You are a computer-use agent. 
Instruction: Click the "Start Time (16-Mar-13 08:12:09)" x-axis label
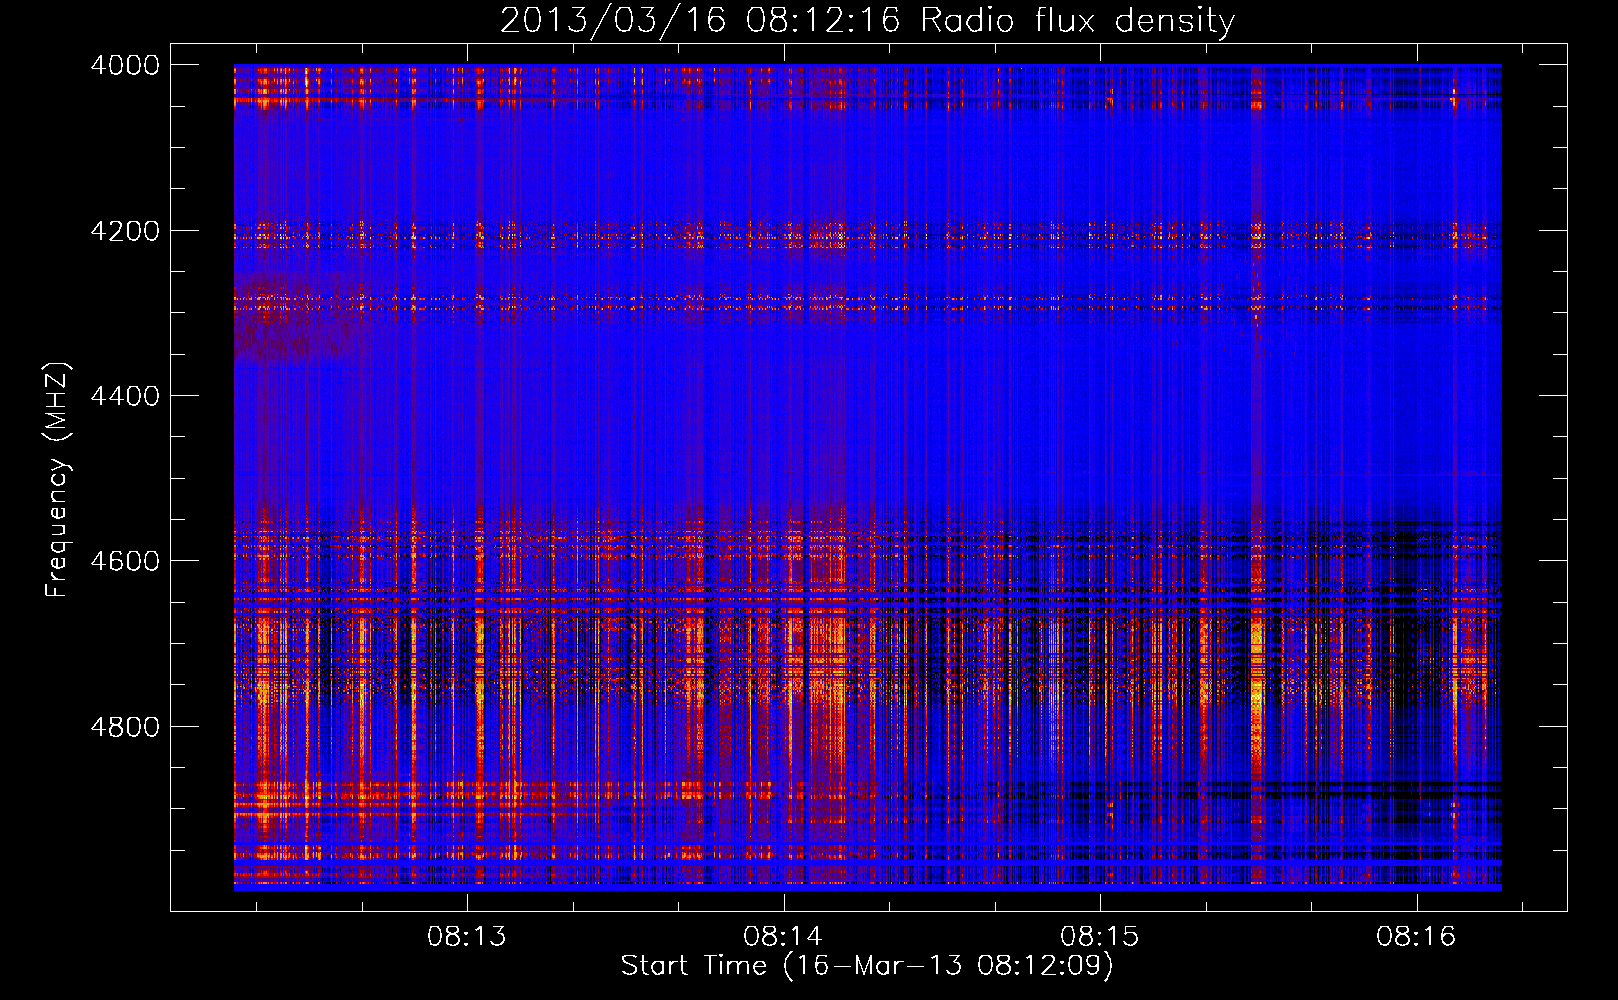pyautogui.click(x=867, y=966)
